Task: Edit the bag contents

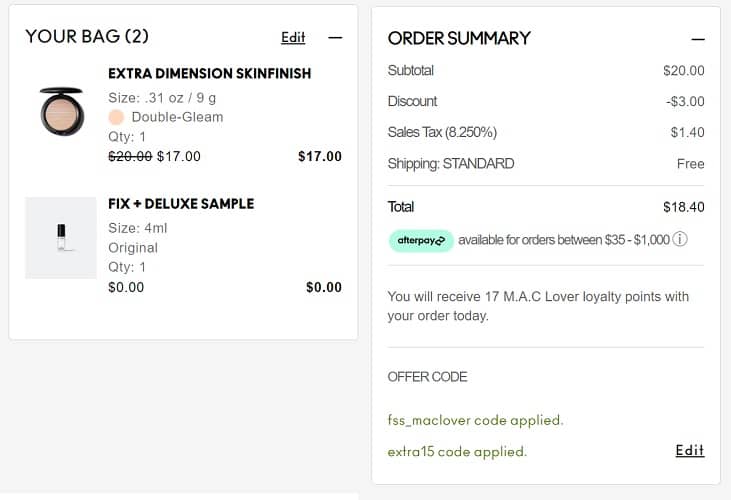Action: point(293,38)
